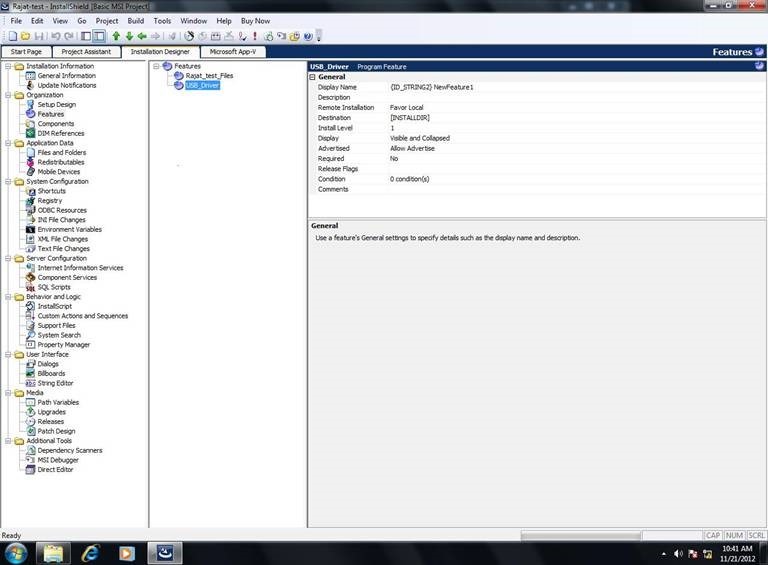Screen dimensions: 768x565
Task: Click the Open Project folder toolbar icon
Action: click(25, 36)
